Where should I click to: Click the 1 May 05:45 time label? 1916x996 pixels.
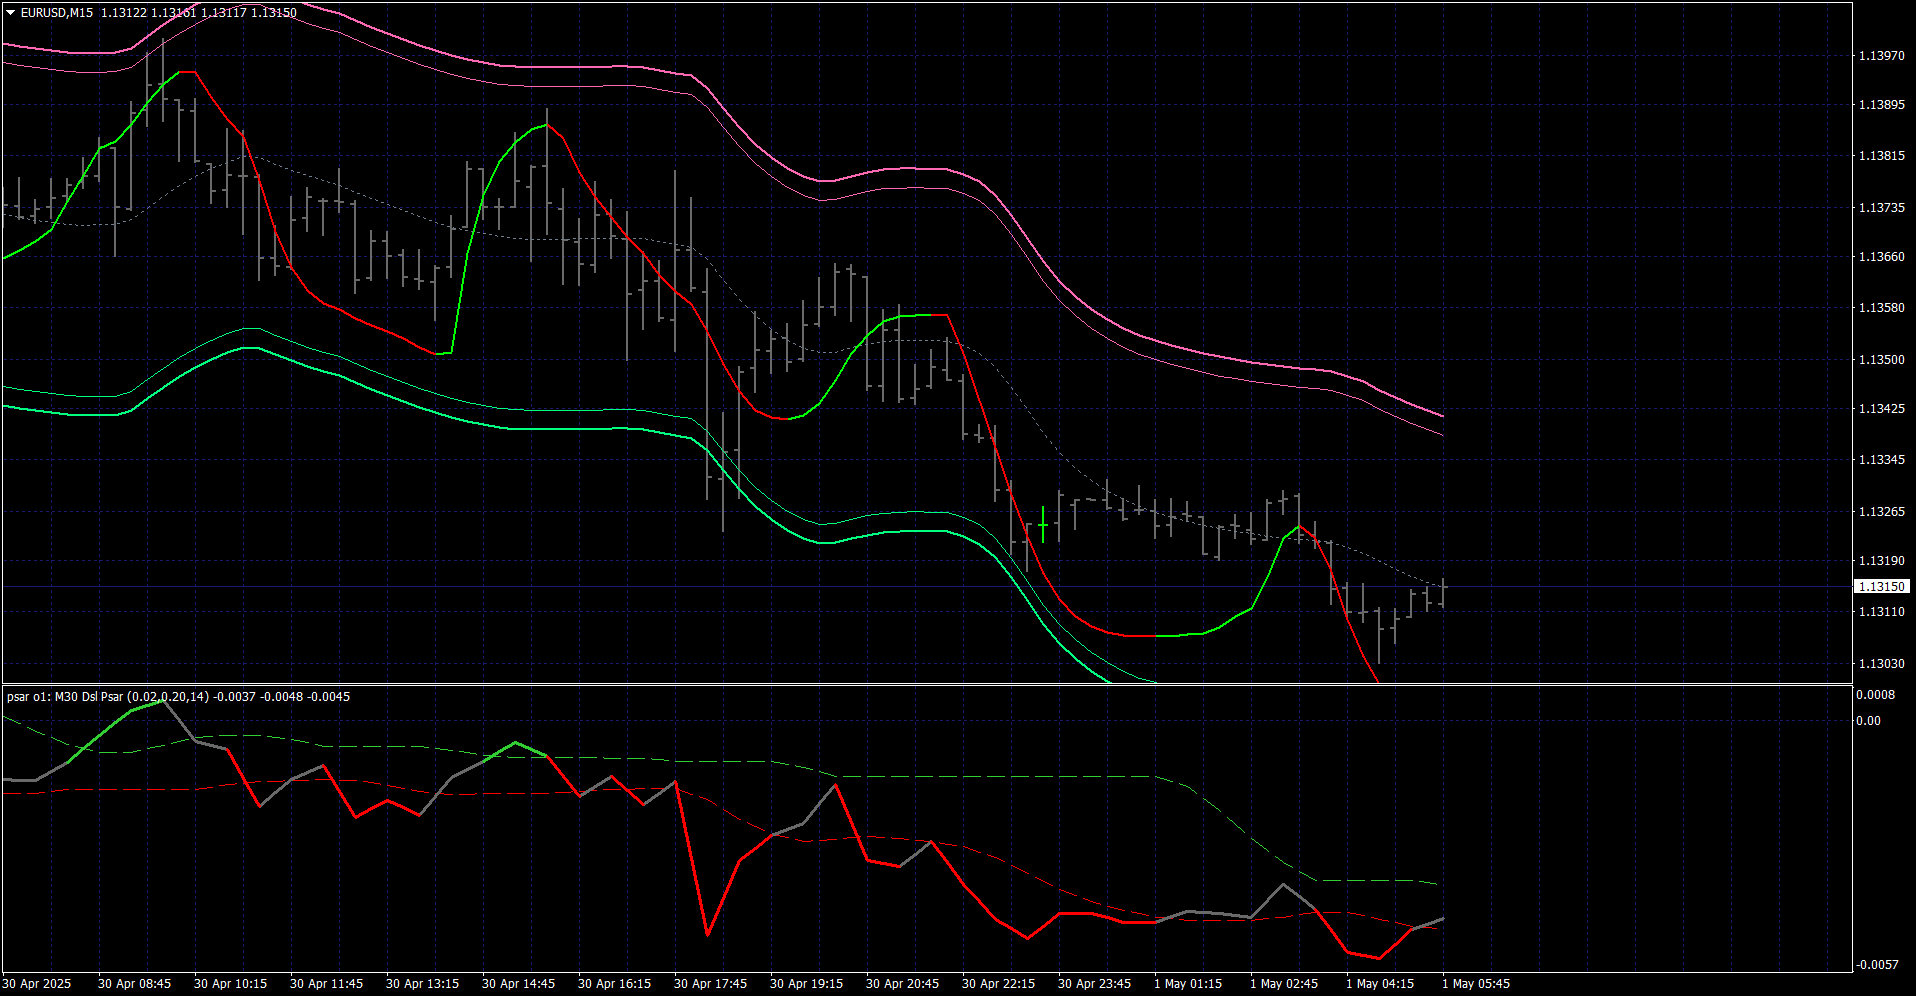(x=1476, y=984)
